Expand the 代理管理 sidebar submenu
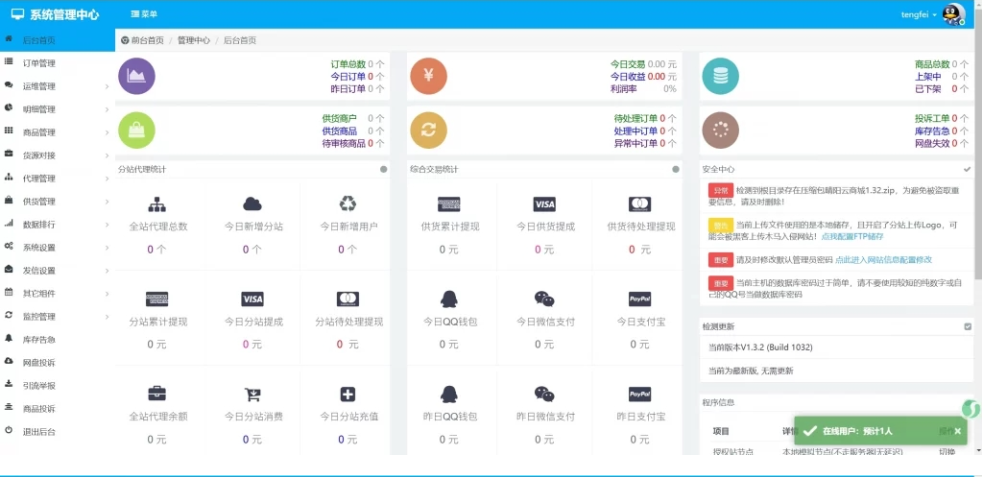This screenshot has height=477, width=982. pos(58,178)
